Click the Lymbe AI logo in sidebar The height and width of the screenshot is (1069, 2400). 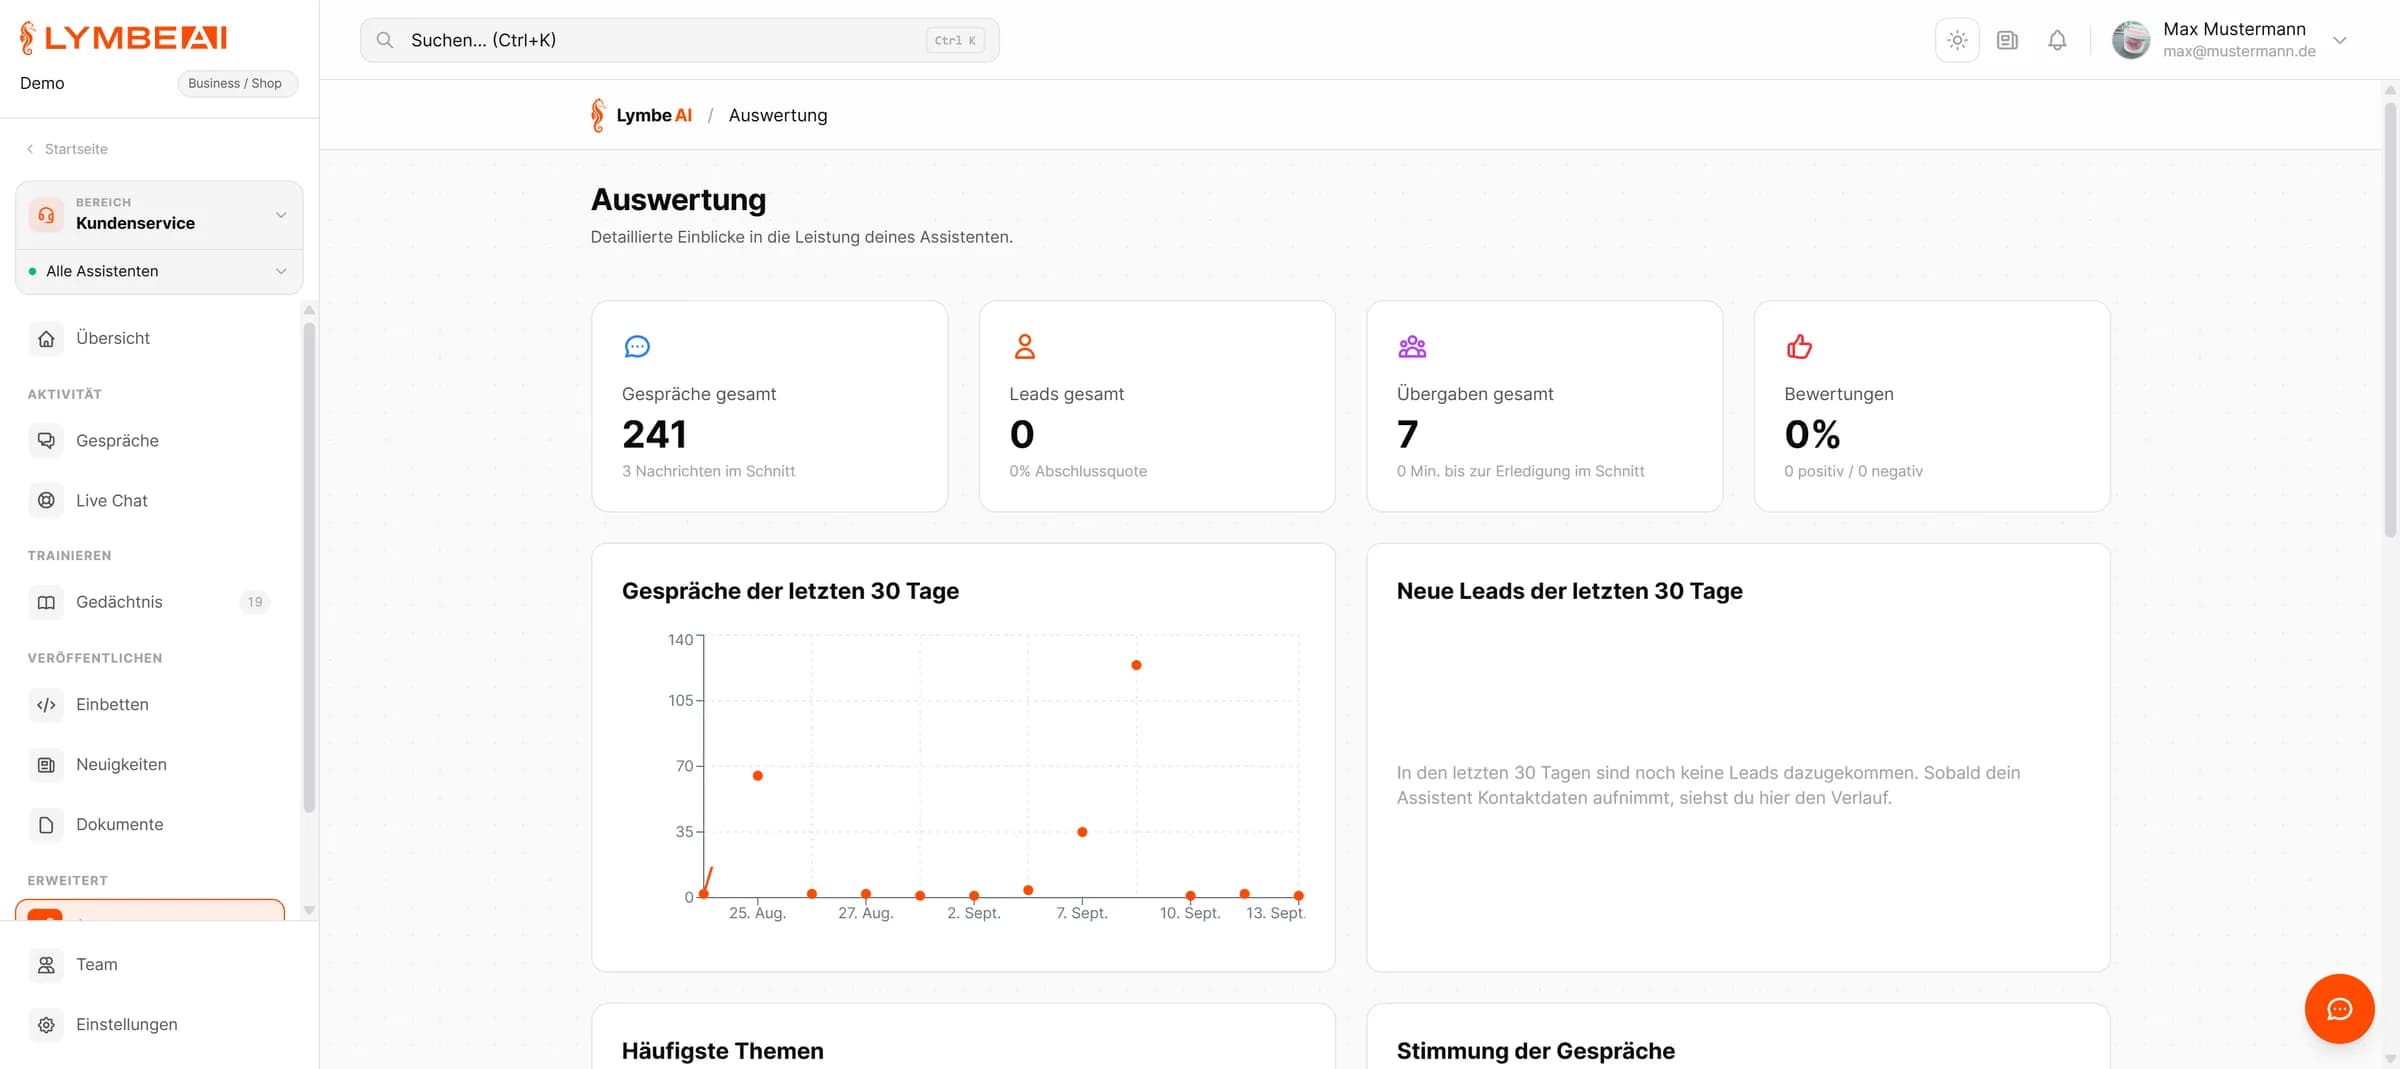pyautogui.click(x=123, y=38)
